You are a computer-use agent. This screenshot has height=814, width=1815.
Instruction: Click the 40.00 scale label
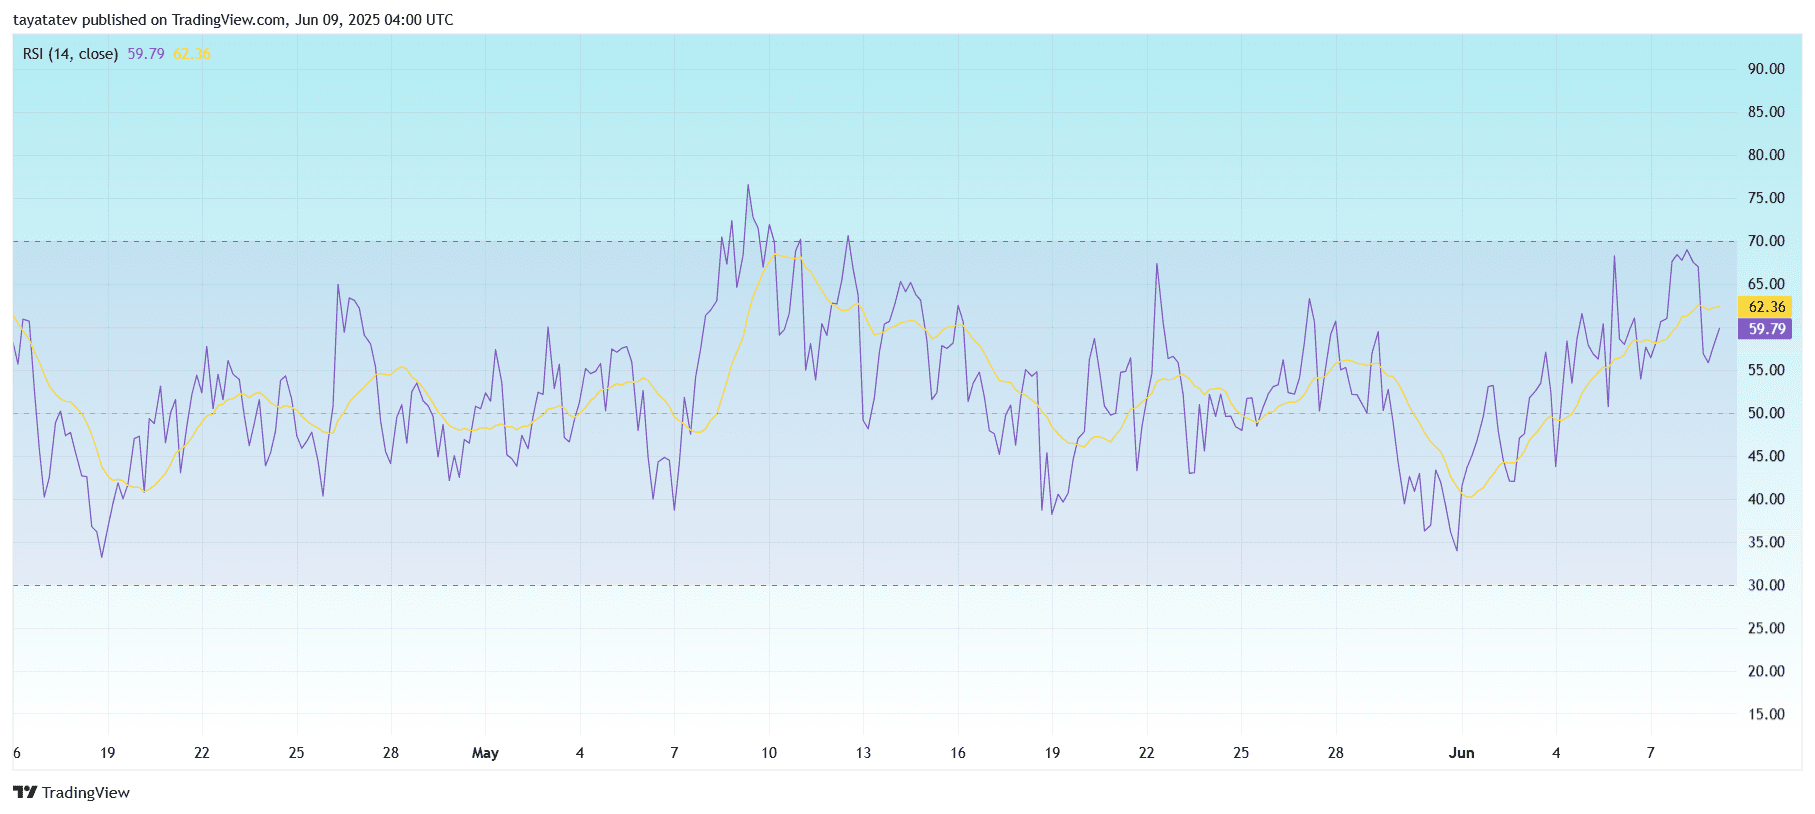pos(1766,499)
